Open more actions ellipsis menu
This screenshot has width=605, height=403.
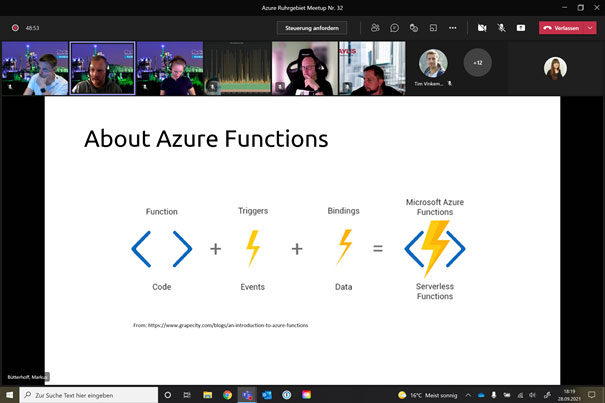point(453,28)
